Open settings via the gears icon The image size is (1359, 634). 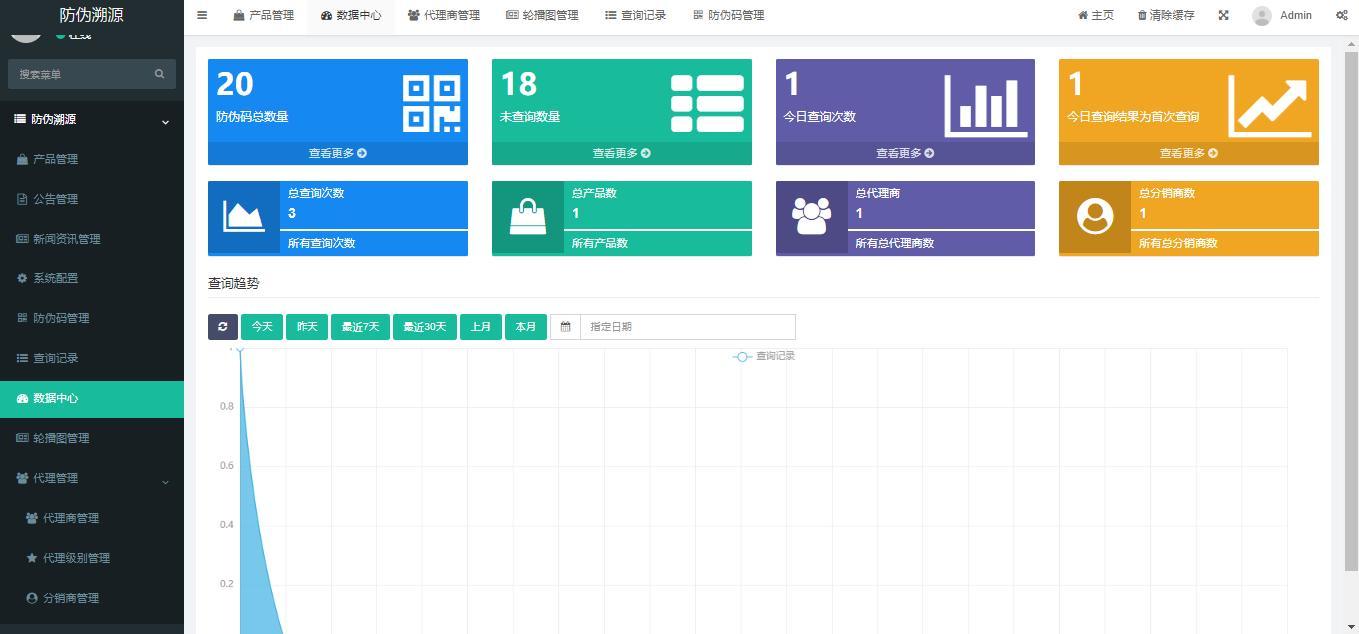click(1342, 15)
